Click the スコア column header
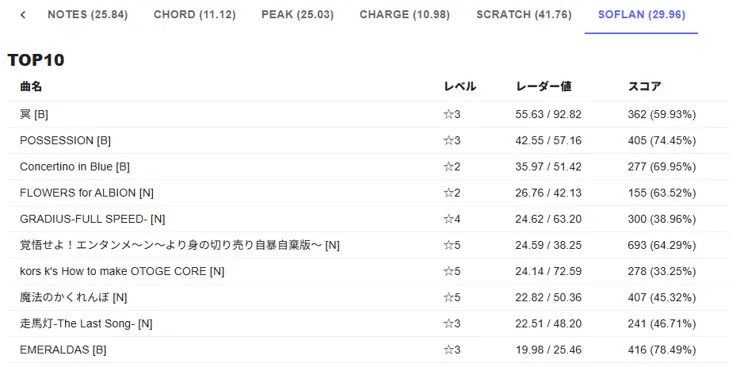The width and height of the screenshot is (740, 367). pyautogui.click(x=644, y=87)
